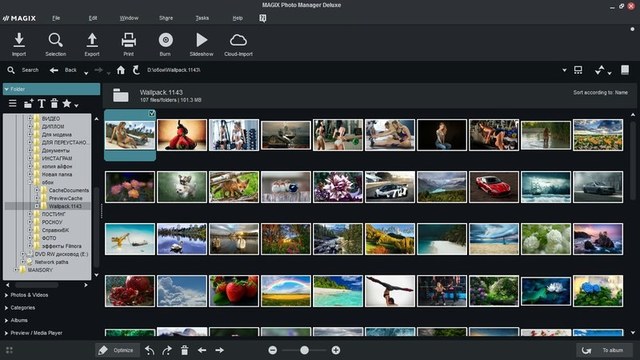Go to next image arrow in bottom bar

click(220, 350)
